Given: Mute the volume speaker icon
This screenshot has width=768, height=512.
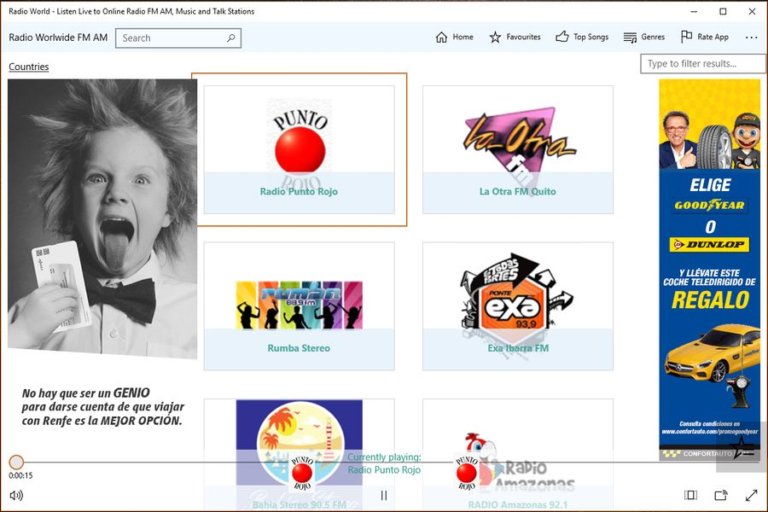Looking at the screenshot, I should pos(16,495).
